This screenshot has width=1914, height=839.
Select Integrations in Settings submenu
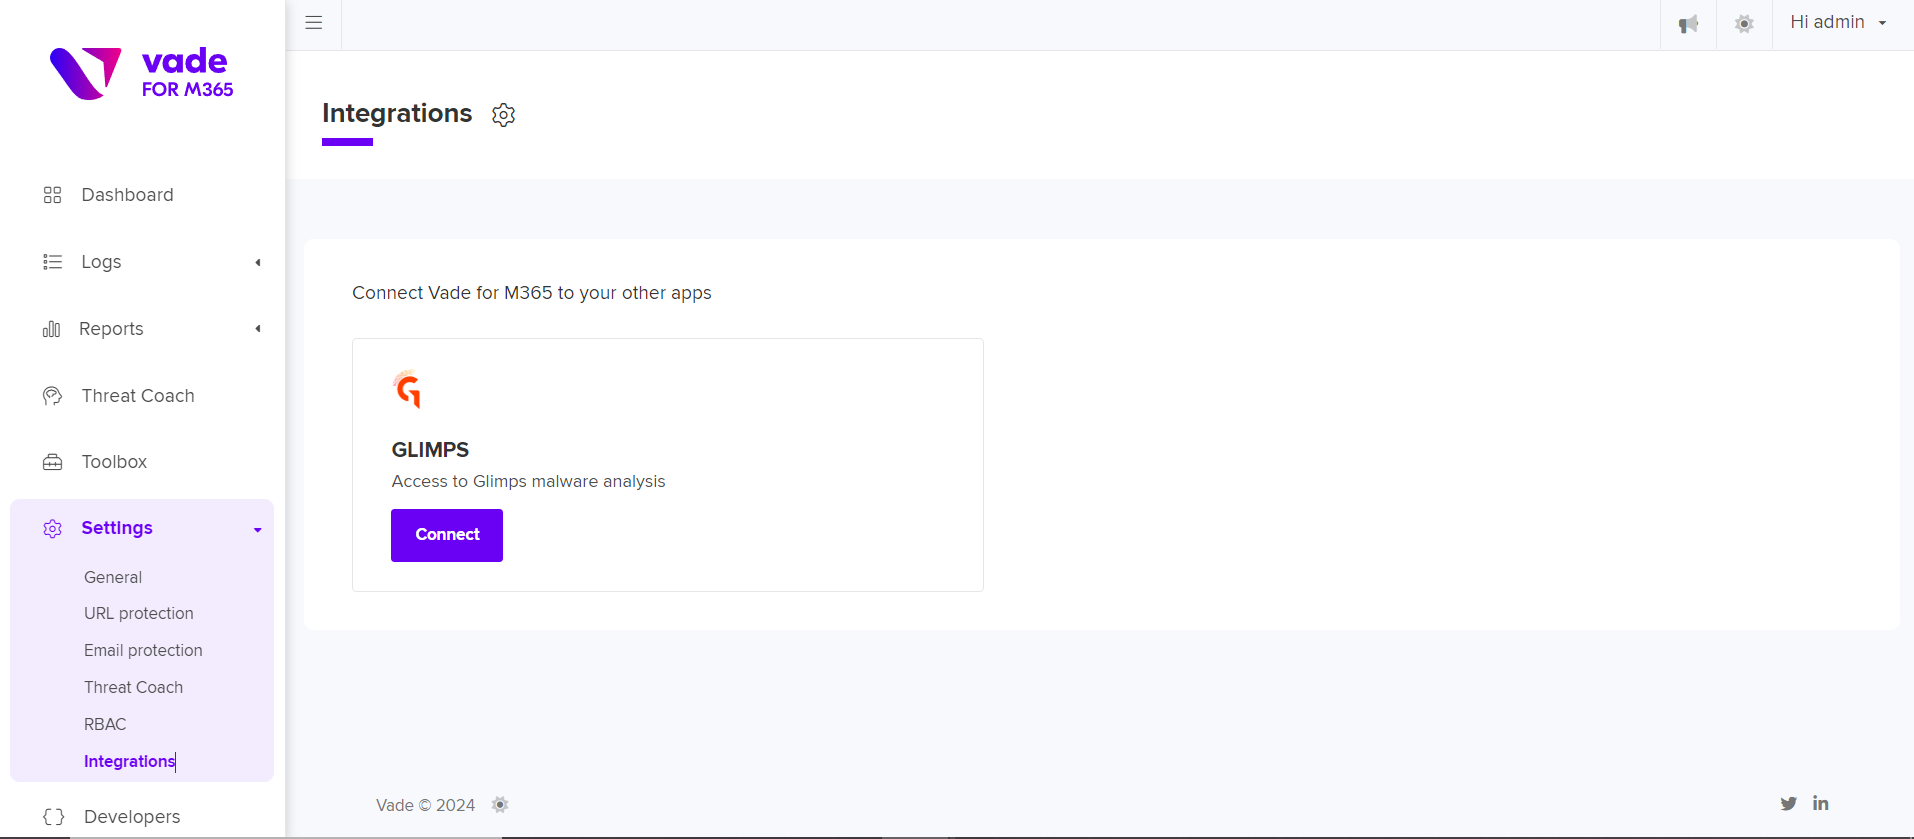point(130,761)
